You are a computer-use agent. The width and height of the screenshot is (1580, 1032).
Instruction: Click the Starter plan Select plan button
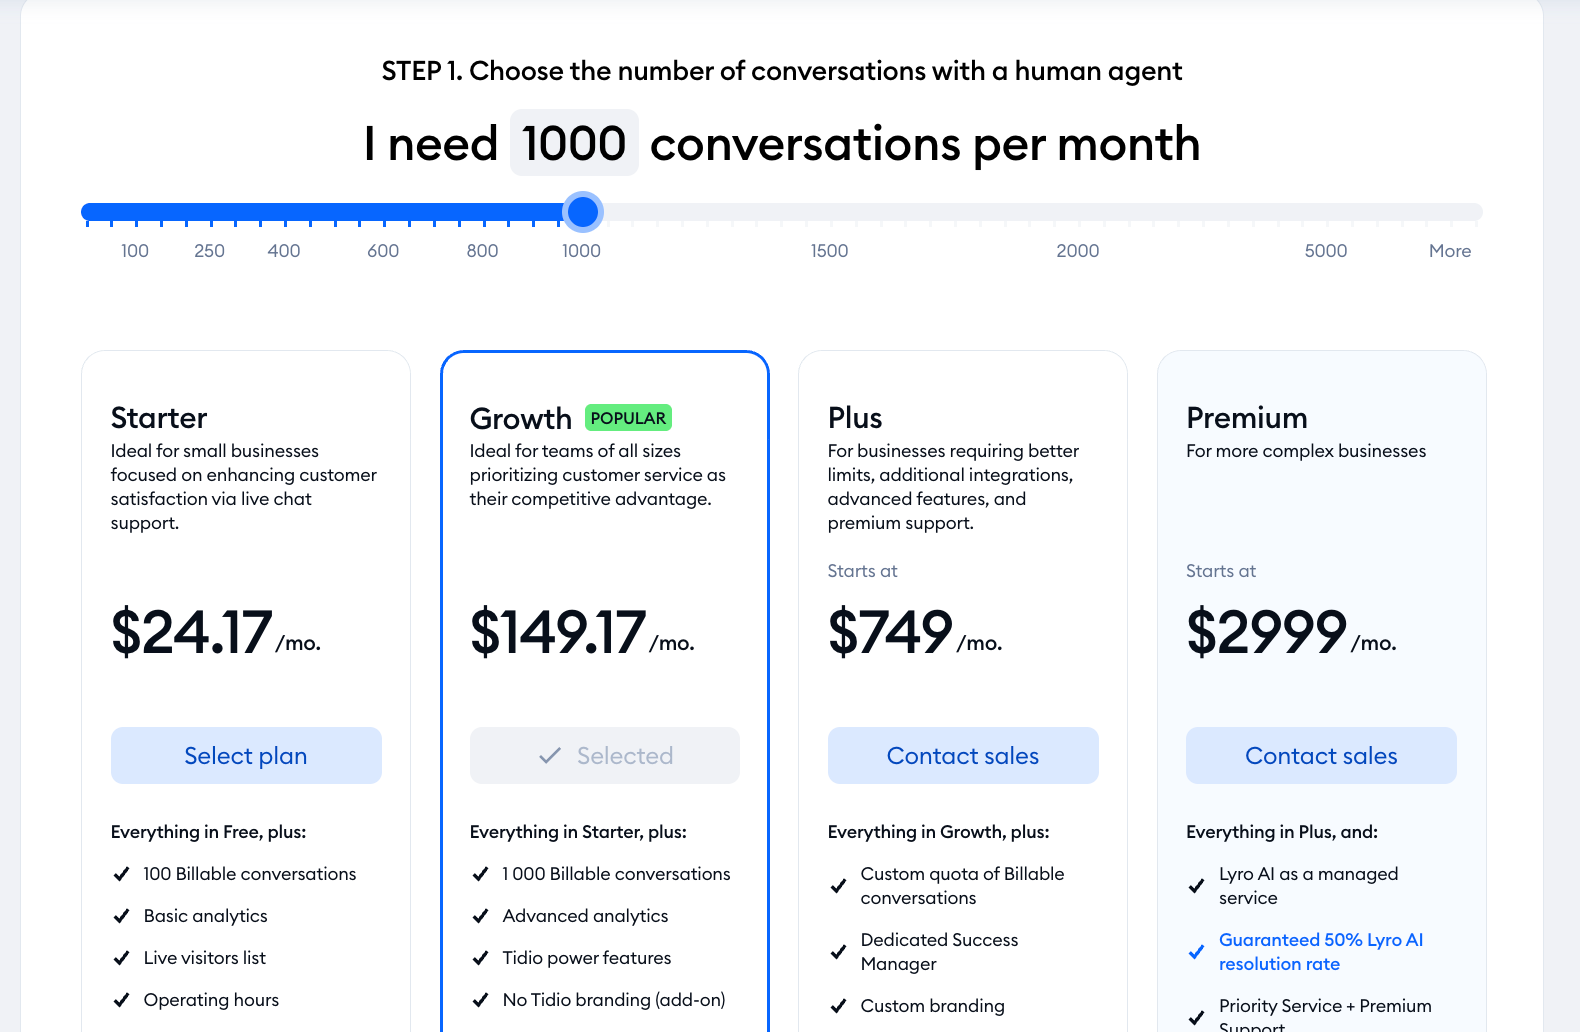(246, 756)
